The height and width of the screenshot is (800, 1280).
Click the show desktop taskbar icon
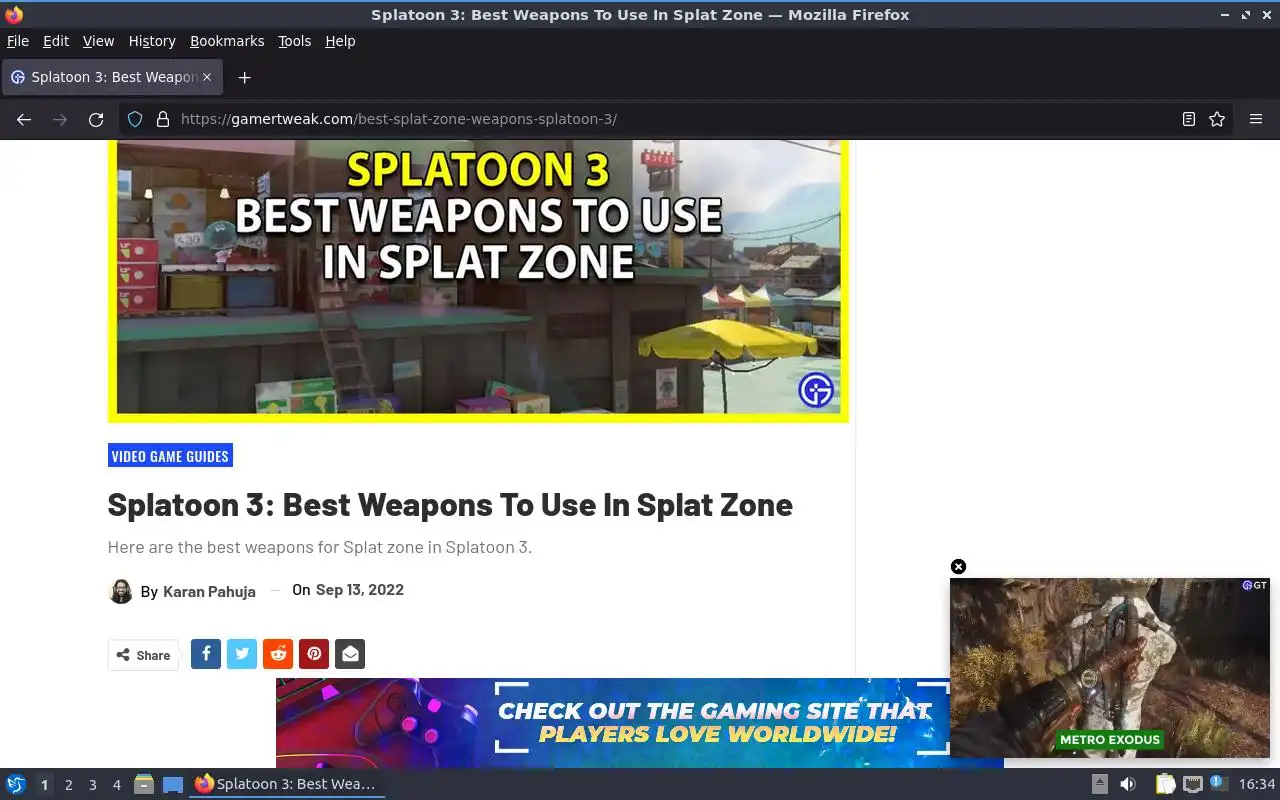[173, 784]
